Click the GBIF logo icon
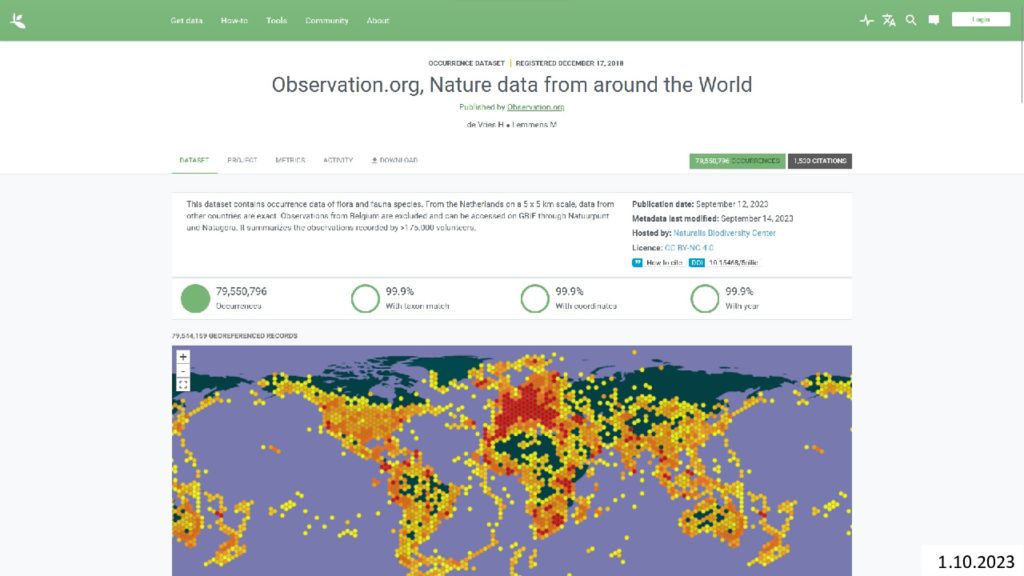Viewport: 1024px width, 576px height. pos(18,21)
